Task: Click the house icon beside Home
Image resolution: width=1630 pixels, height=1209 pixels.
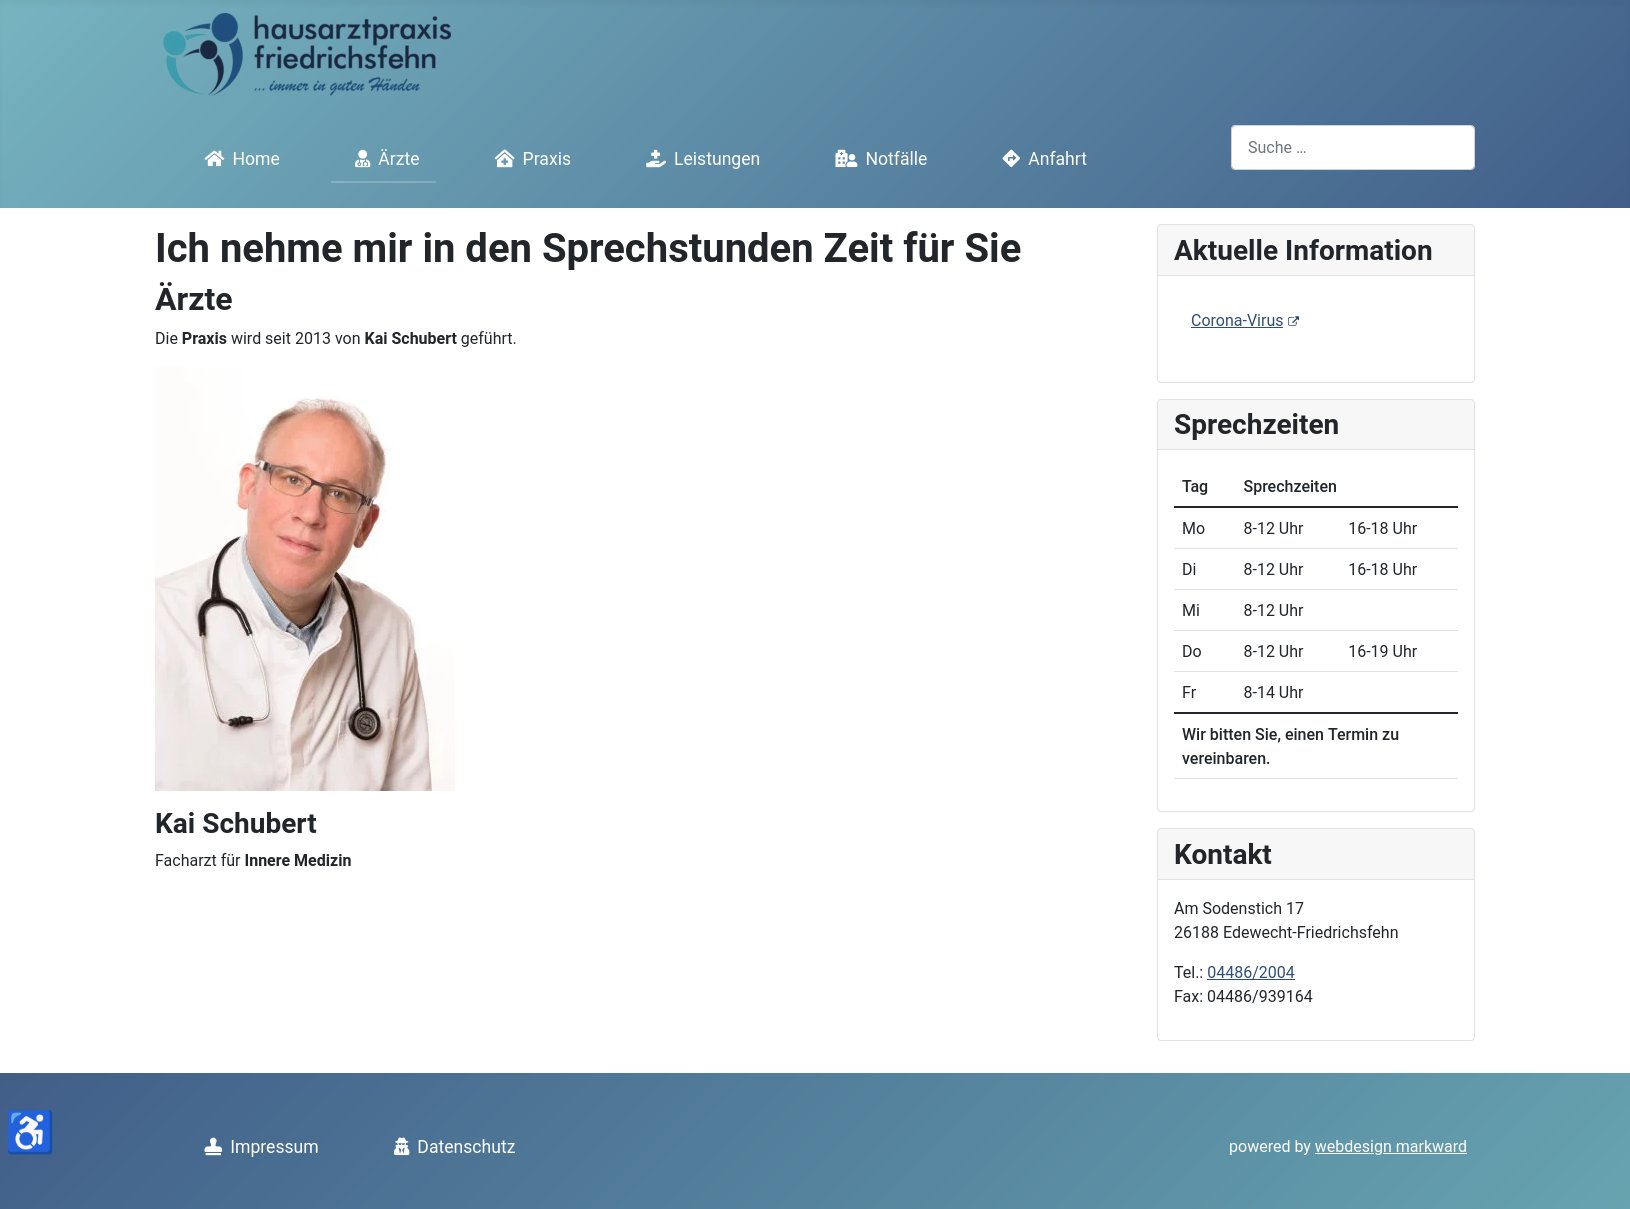Action: click(214, 159)
